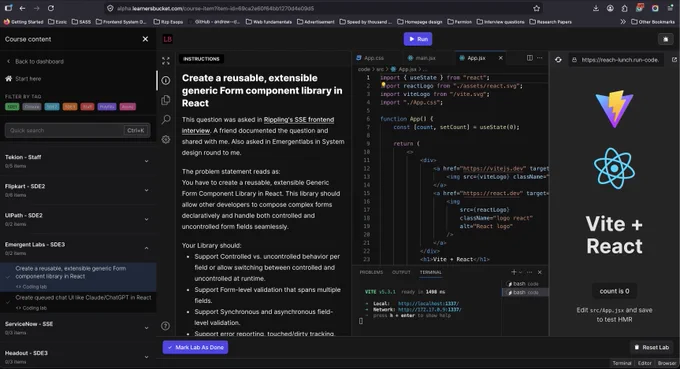The height and width of the screenshot is (369, 680).
Task: Bookmark this page with star icon
Action: tap(536, 8)
